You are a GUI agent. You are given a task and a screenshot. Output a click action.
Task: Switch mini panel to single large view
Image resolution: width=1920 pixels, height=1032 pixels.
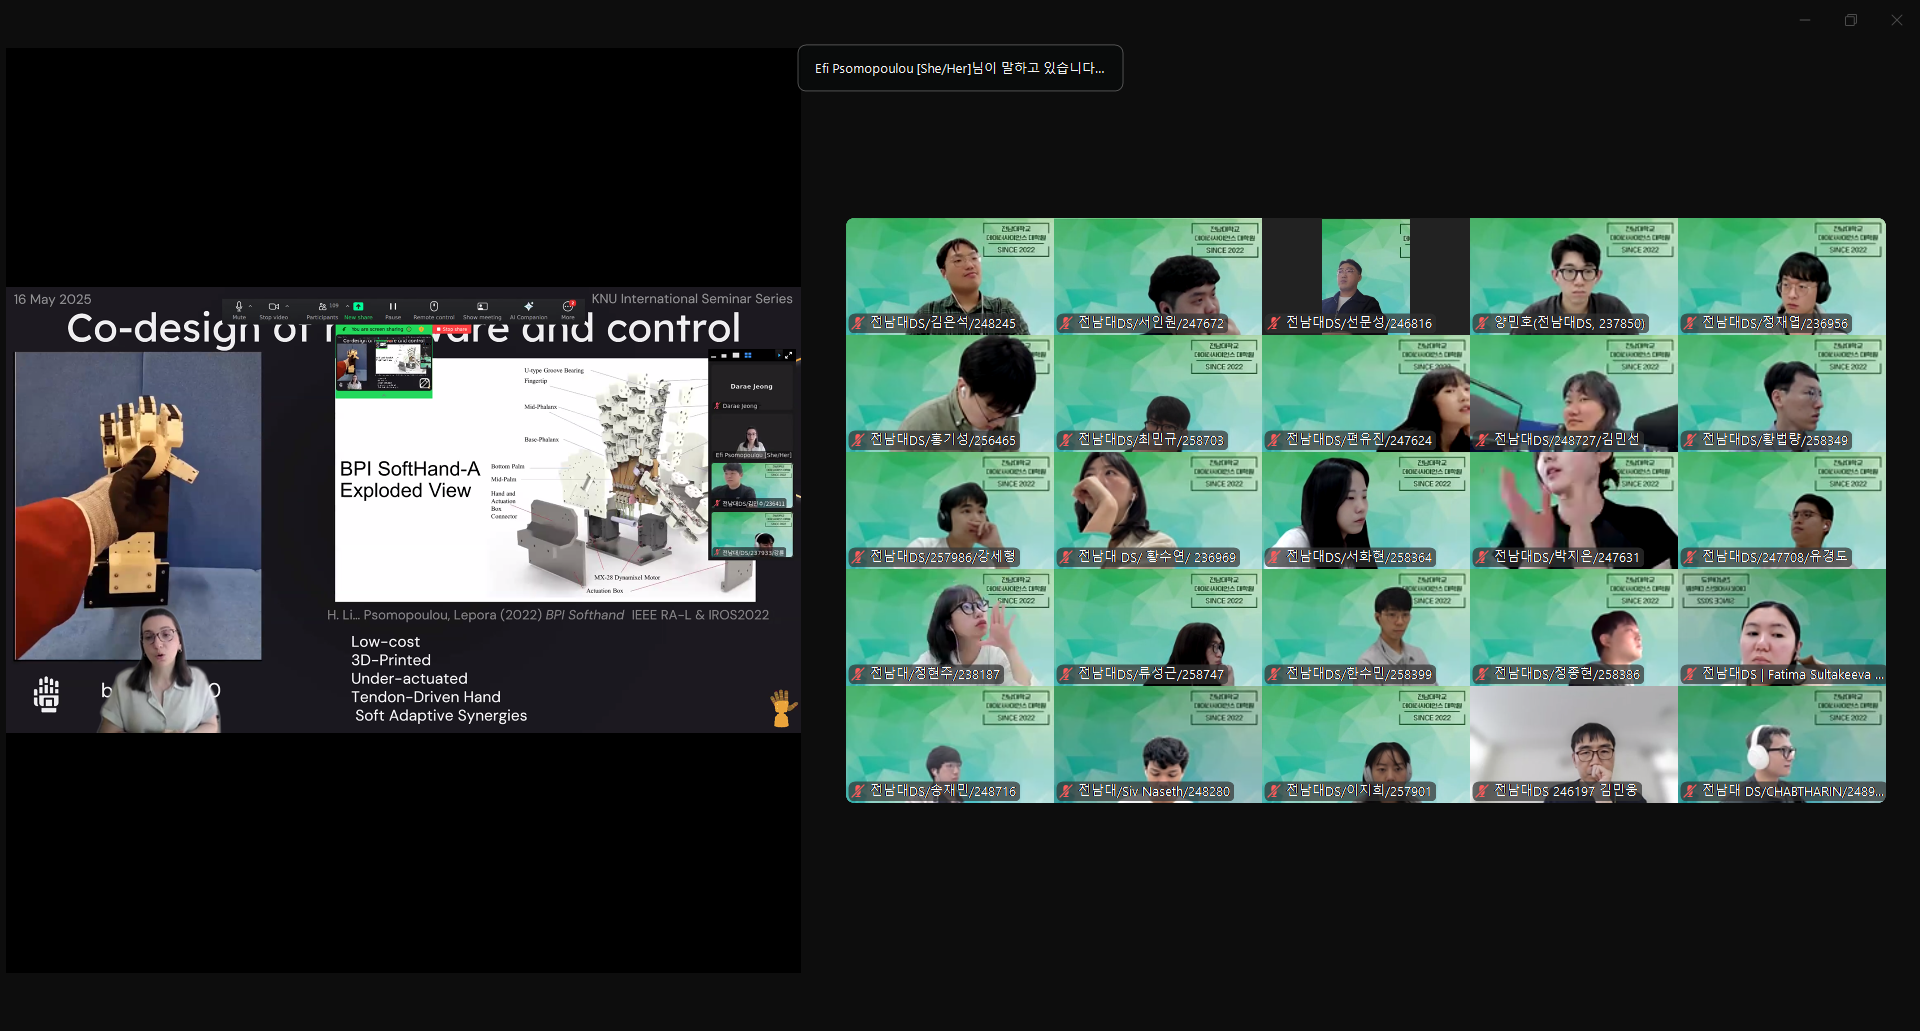point(736,355)
